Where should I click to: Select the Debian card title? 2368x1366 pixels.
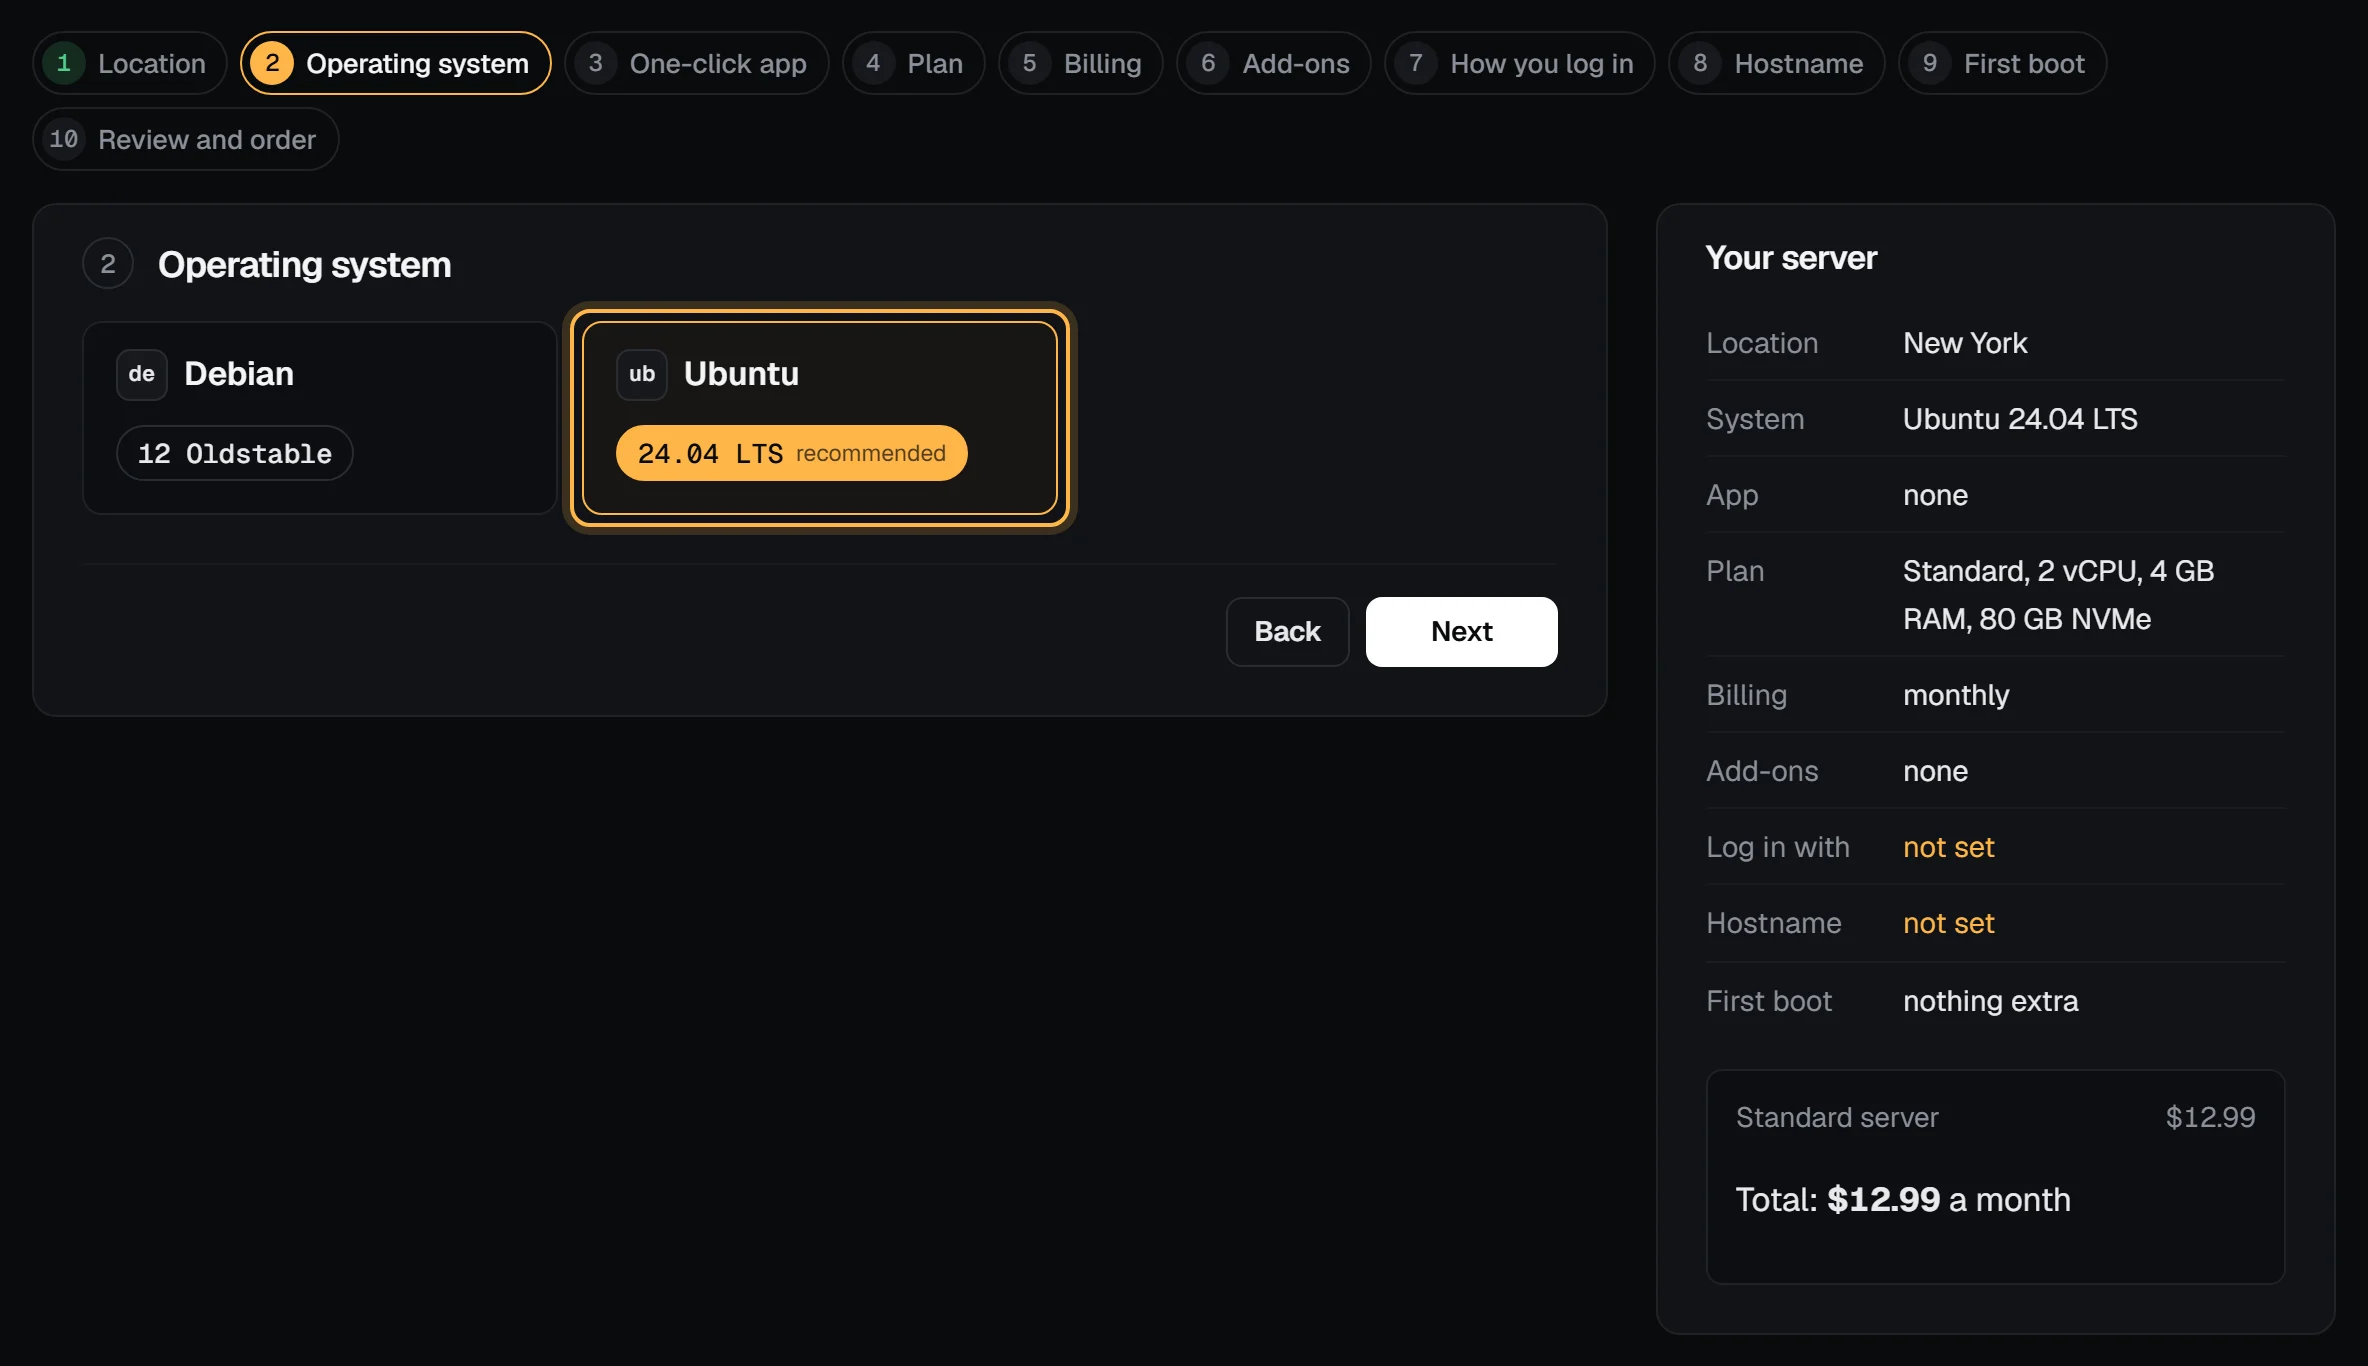pyautogui.click(x=239, y=374)
